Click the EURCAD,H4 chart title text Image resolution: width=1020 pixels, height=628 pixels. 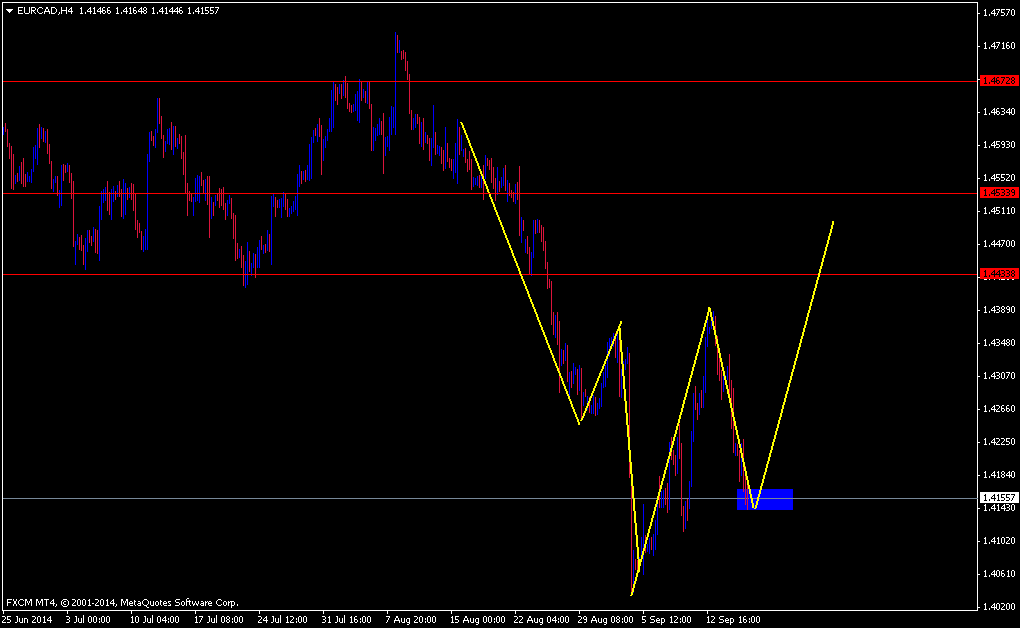pos(45,10)
